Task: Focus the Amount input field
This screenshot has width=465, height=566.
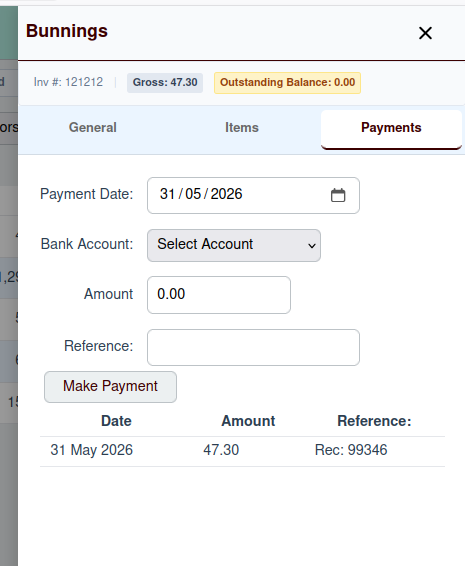Action: pos(219,295)
